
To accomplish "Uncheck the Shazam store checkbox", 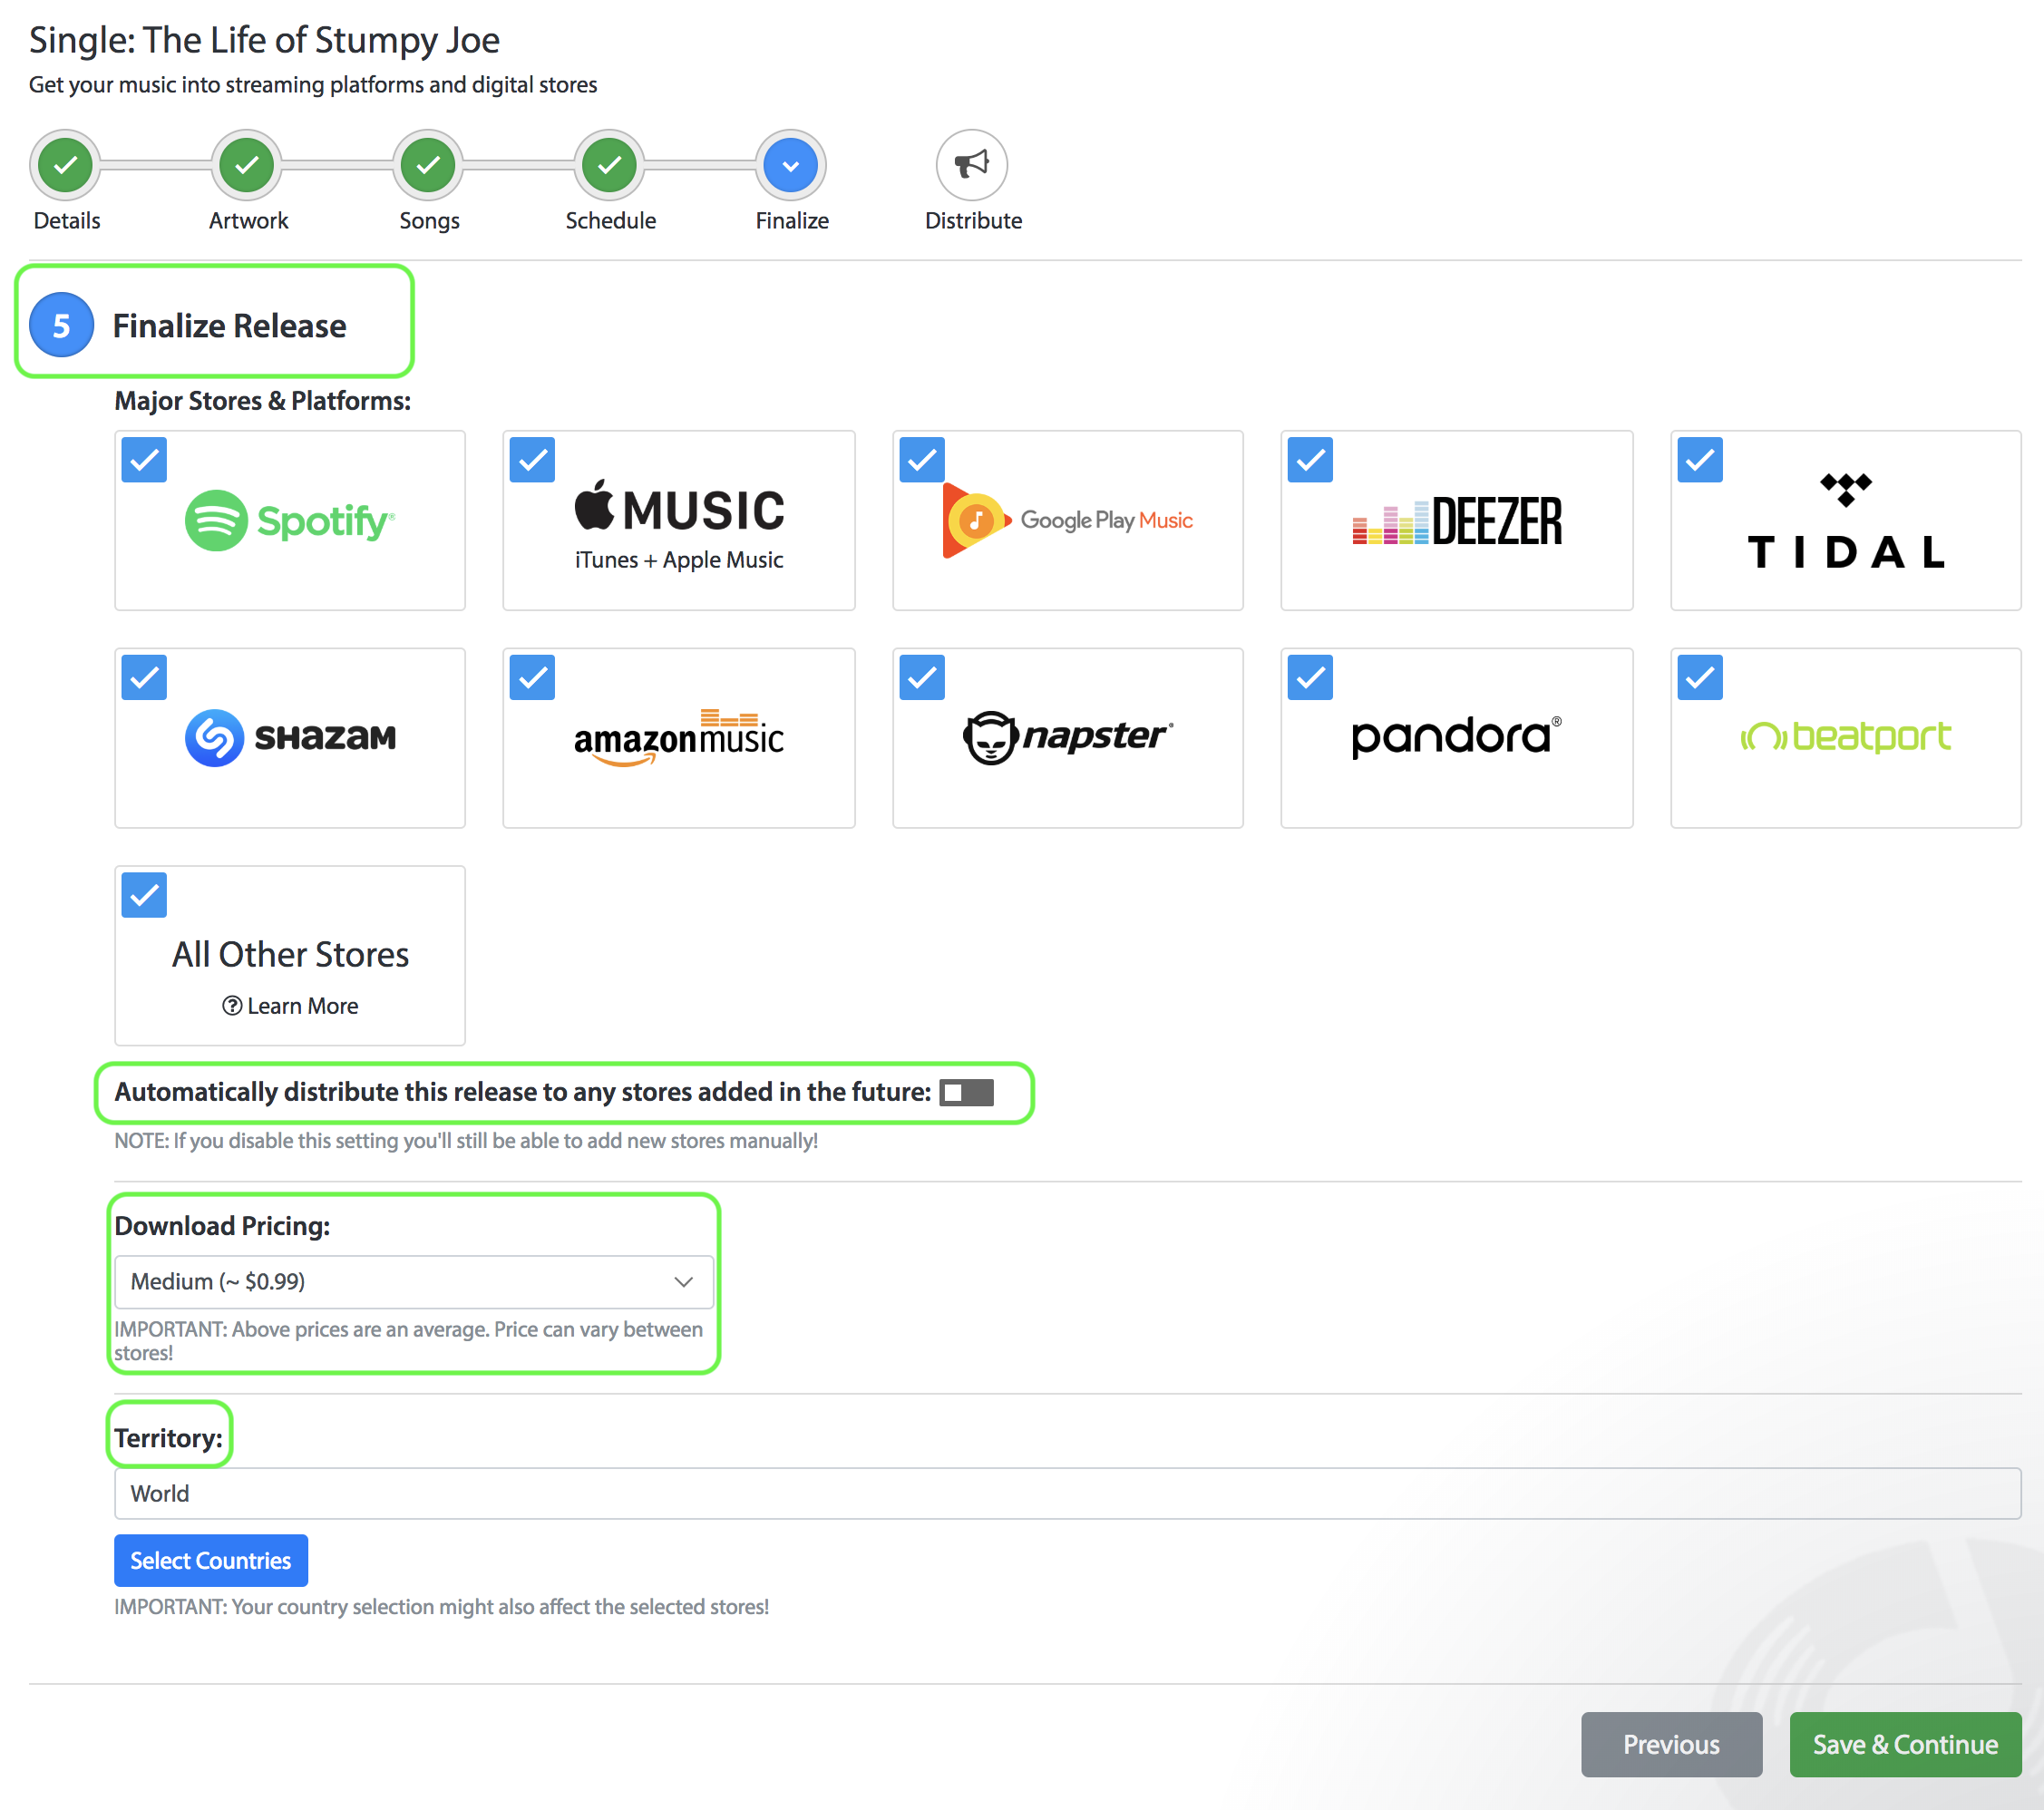I will coord(144,678).
